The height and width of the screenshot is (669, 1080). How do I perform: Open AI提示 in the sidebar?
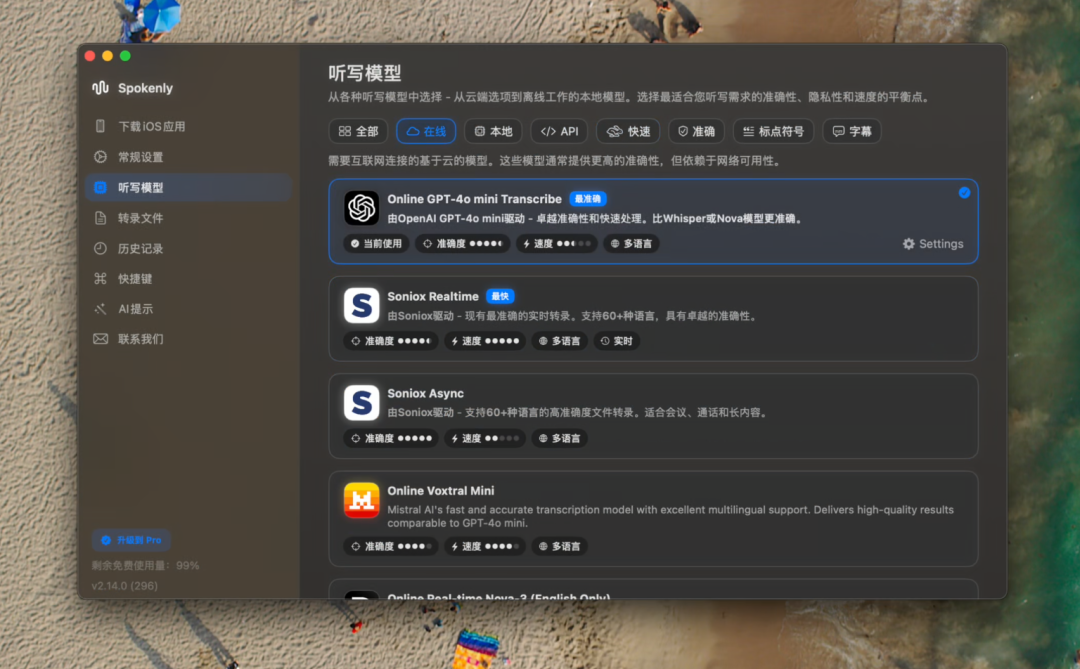point(189,309)
